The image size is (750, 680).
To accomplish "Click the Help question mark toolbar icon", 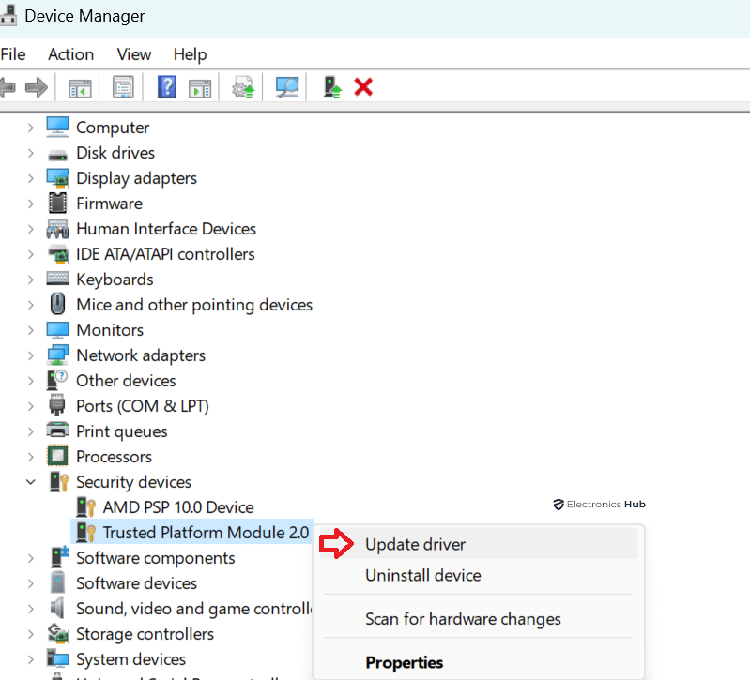I will point(167,88).
